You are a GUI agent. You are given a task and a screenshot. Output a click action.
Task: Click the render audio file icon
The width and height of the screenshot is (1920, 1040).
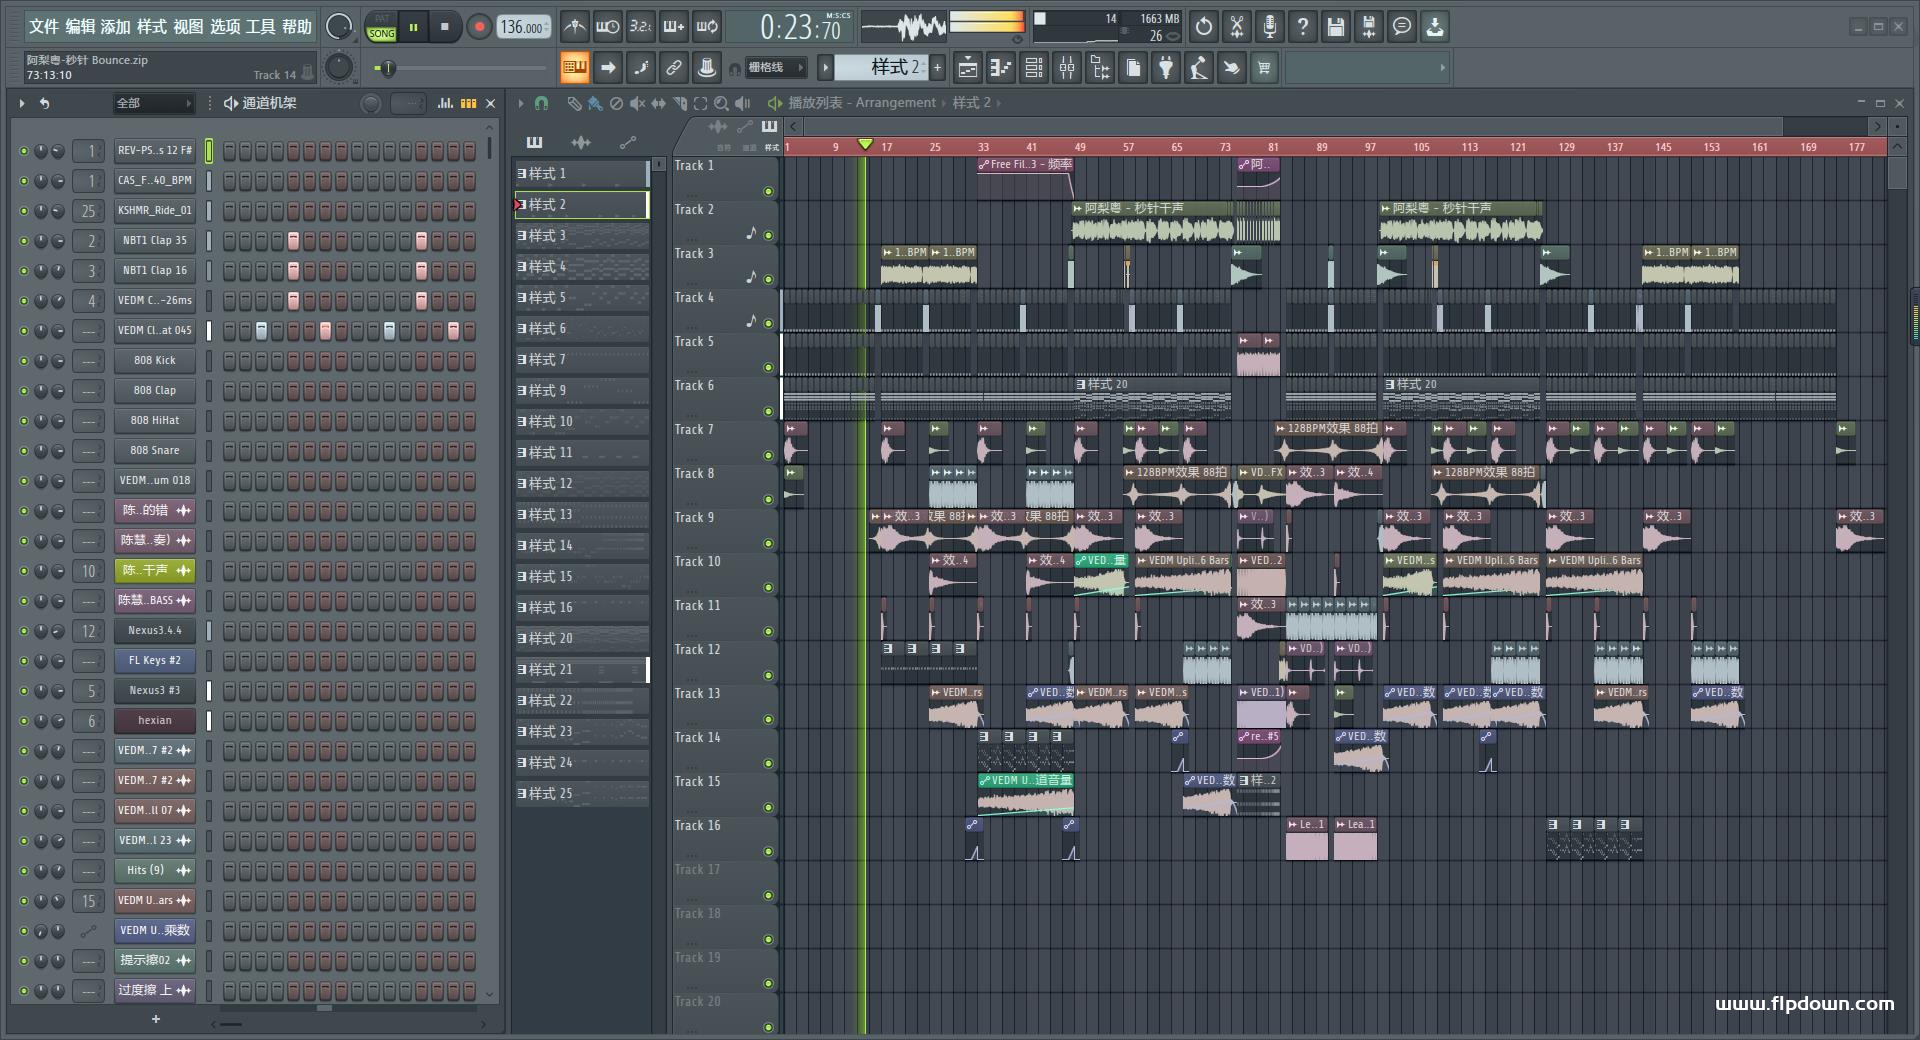(x=1369, y=27)
